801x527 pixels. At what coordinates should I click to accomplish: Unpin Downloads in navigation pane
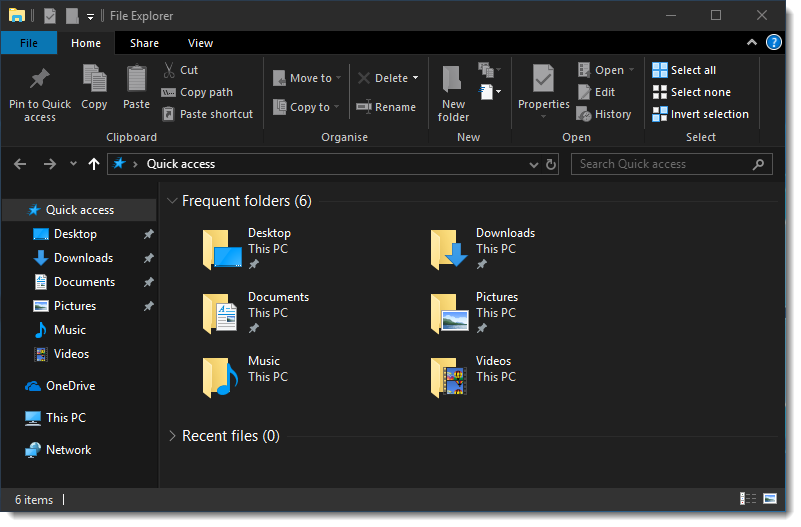[149, 258]
